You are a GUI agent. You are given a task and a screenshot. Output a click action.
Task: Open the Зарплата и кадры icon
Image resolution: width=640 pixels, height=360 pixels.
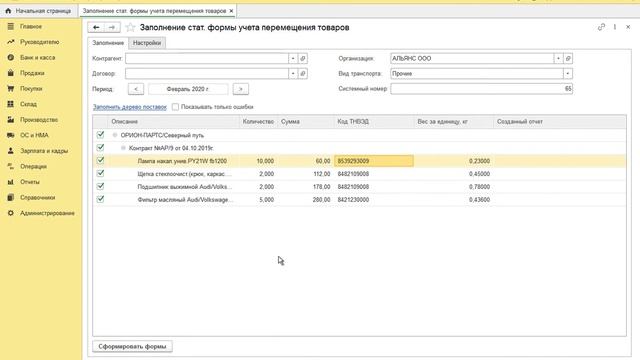click(11, 151)
